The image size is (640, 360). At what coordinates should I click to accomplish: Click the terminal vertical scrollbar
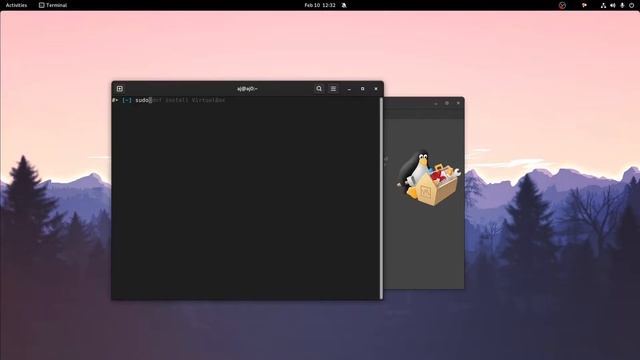(x=381, y=198)
